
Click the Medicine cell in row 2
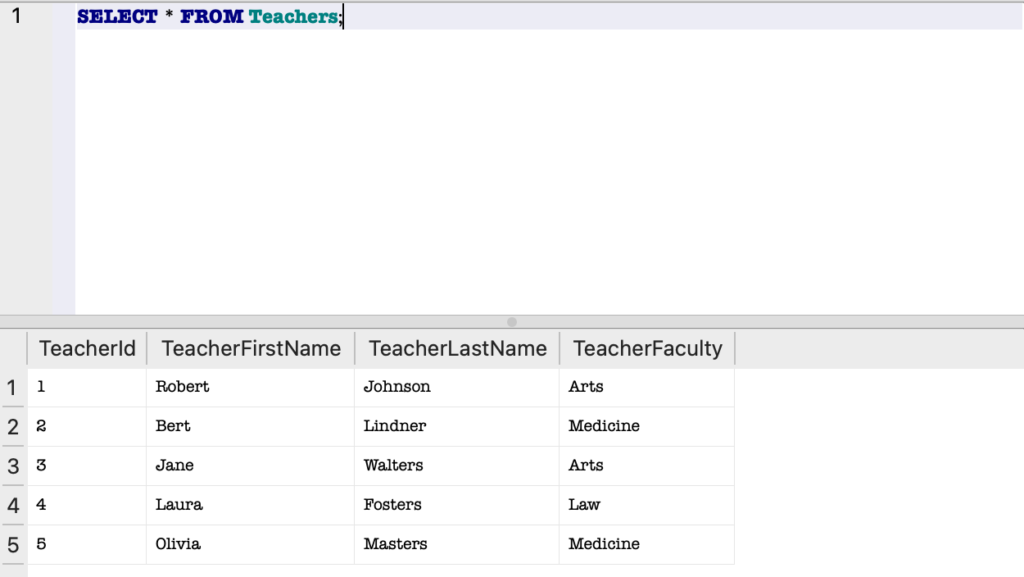click(604, 426)
